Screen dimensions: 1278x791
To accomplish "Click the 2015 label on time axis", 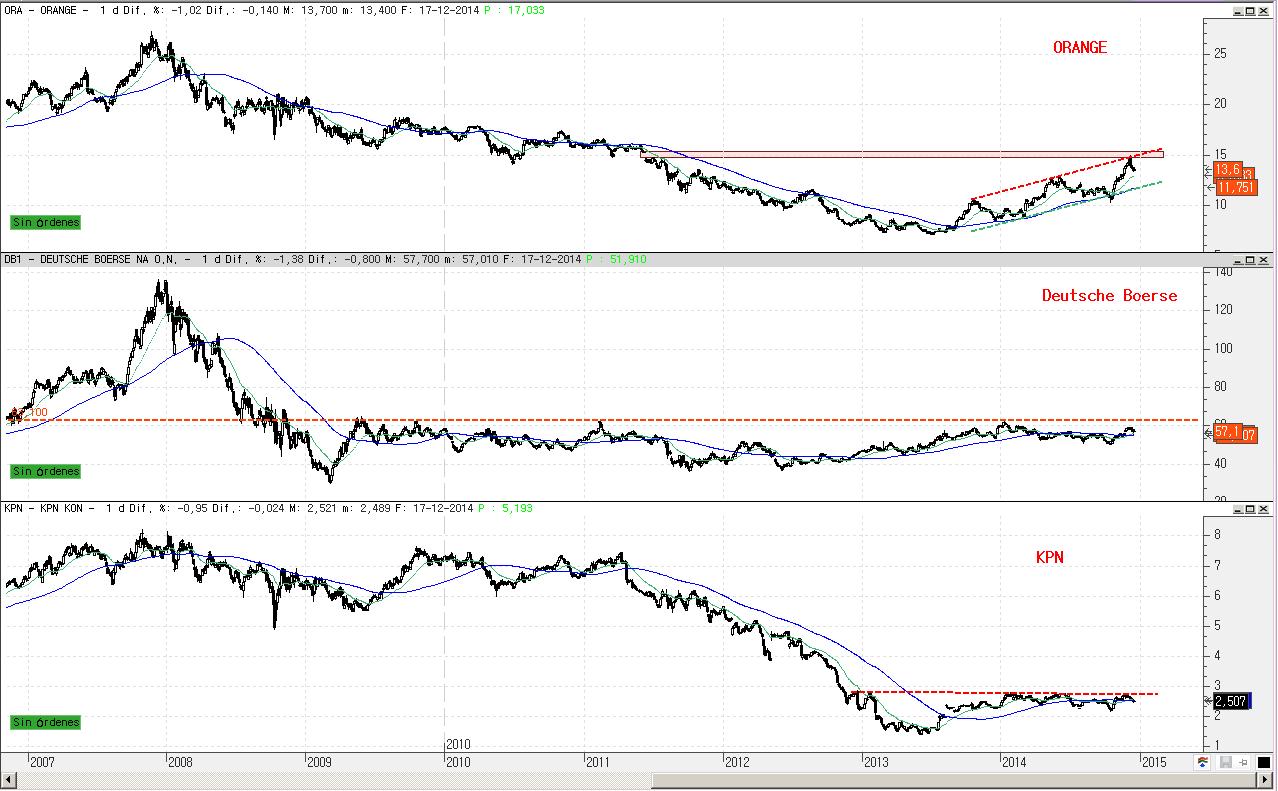I will click(x=1155, y=762).
